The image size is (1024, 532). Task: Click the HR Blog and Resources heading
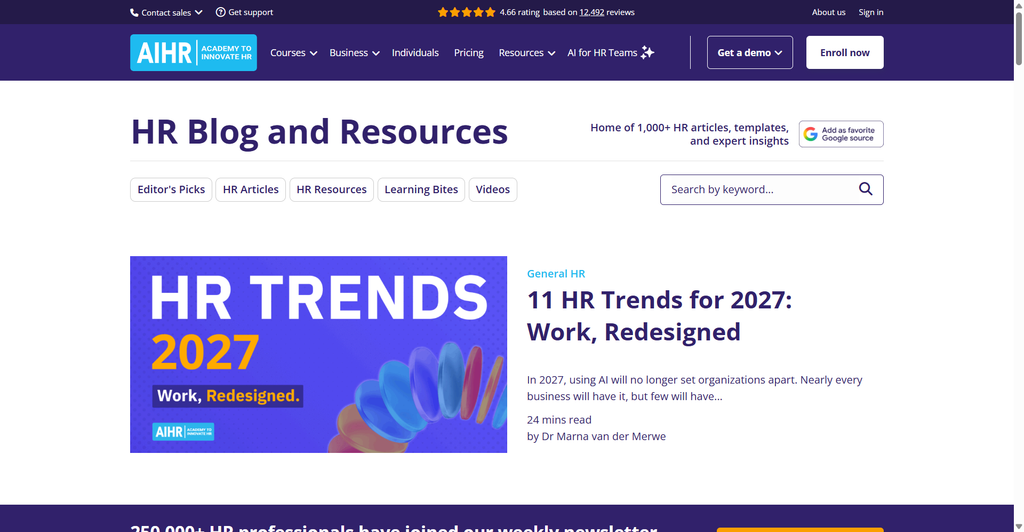point(319,132)
